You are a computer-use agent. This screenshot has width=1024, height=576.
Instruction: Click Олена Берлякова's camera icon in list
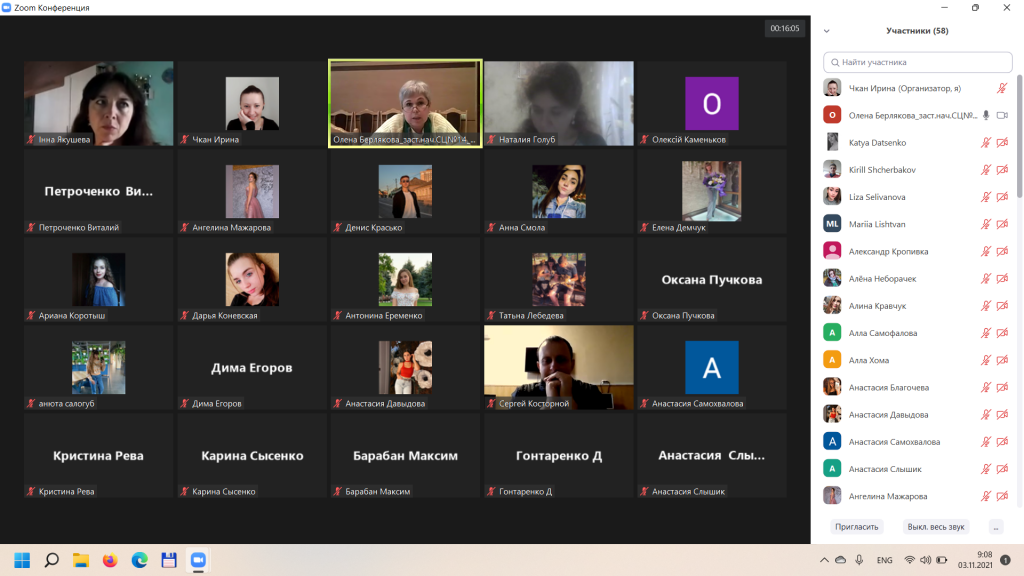[x=1002, y=115]
